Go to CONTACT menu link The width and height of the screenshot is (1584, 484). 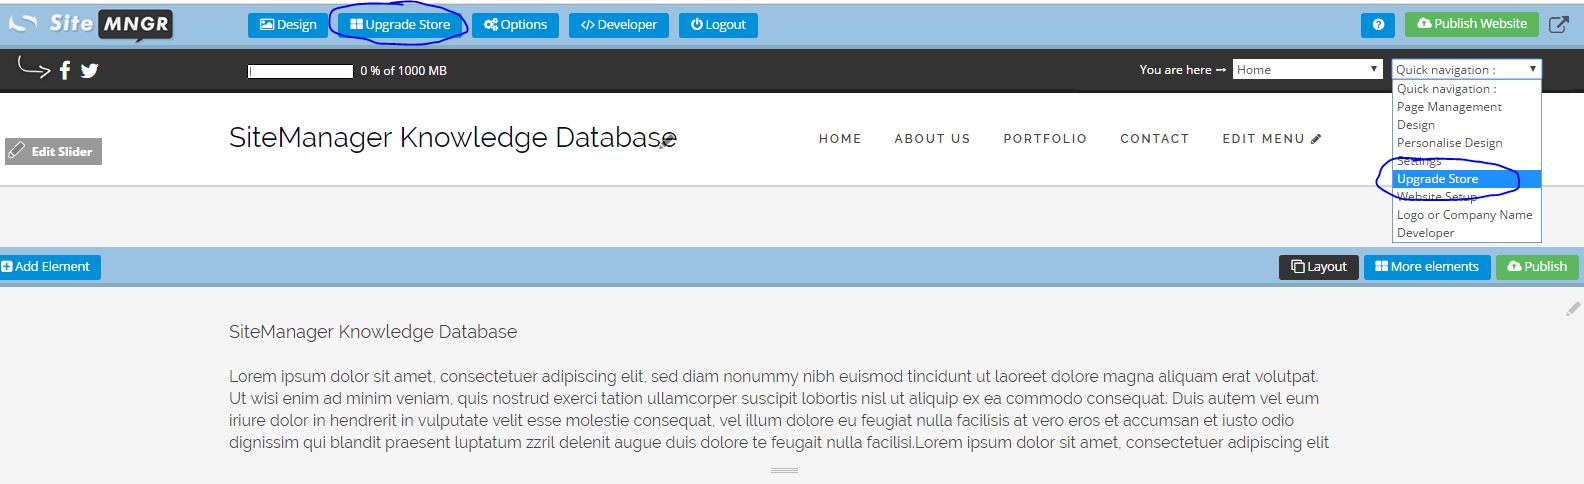[x=1154, y=139]
